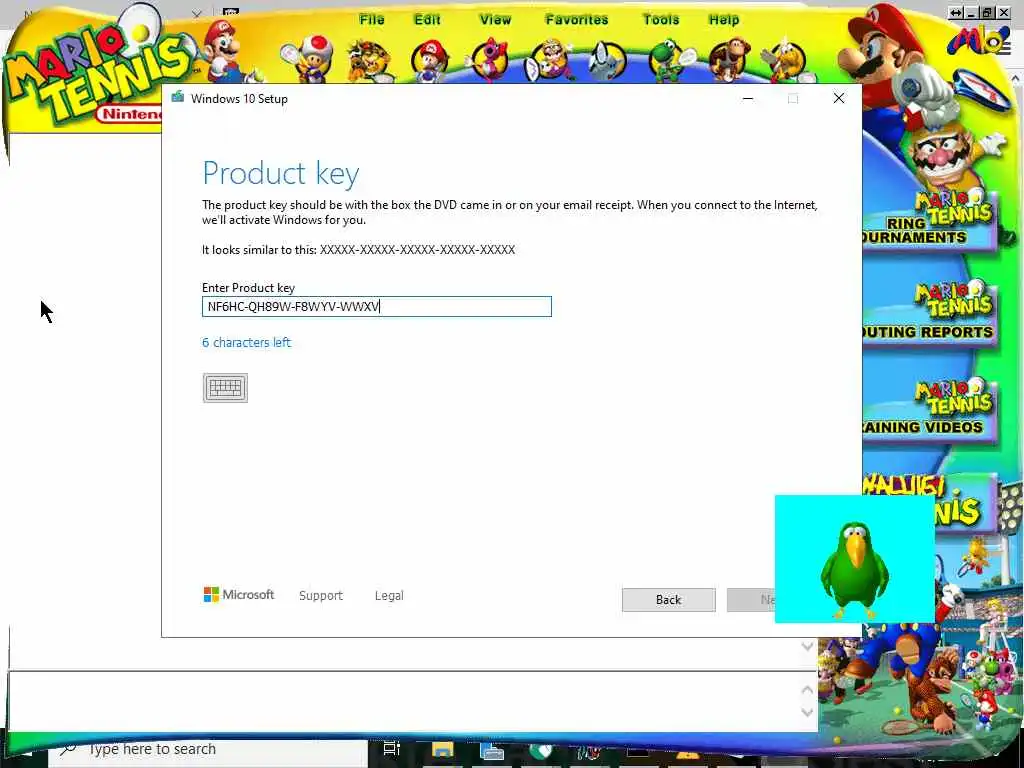1024x768 pixels.
Task: Open File Explorer from the taskbar
Action: tap(442, 750)
